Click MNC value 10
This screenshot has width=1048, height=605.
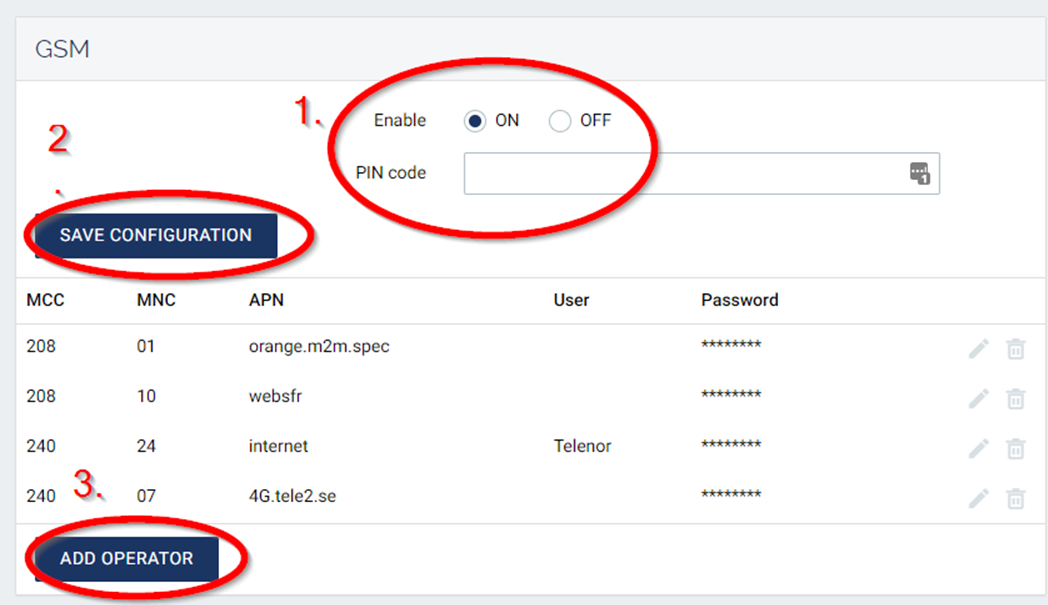146,396
